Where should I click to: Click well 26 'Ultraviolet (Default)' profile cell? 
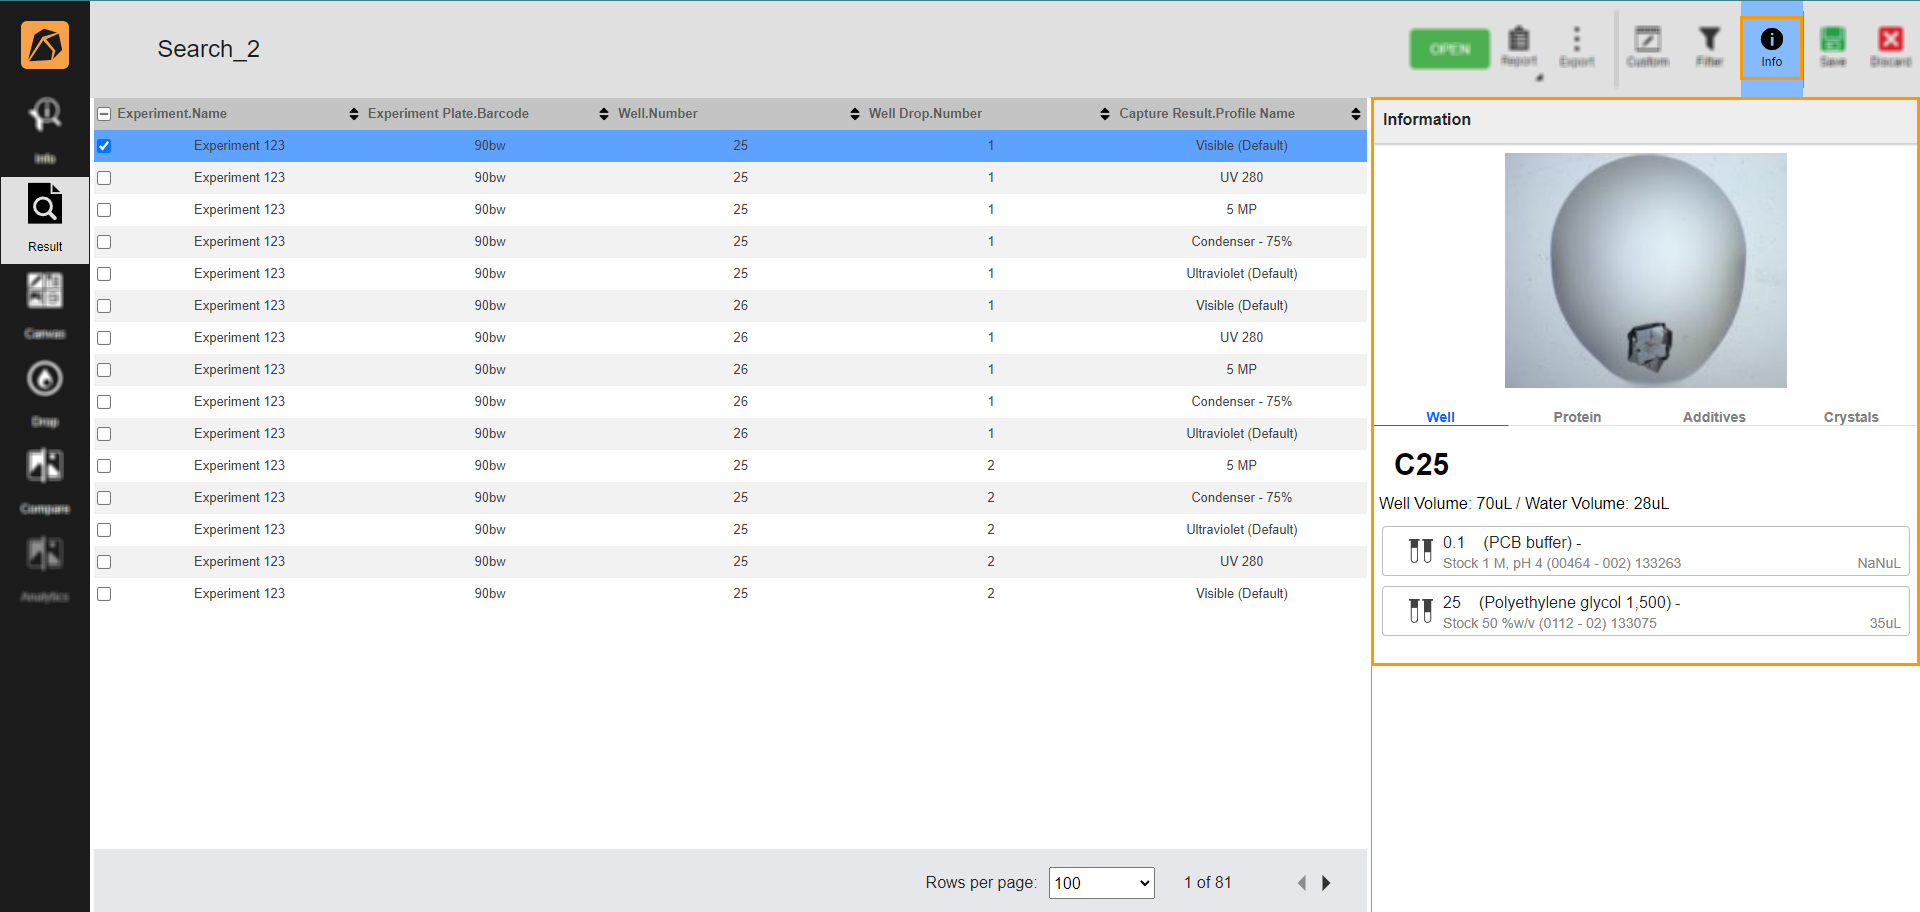(1242, 434)
